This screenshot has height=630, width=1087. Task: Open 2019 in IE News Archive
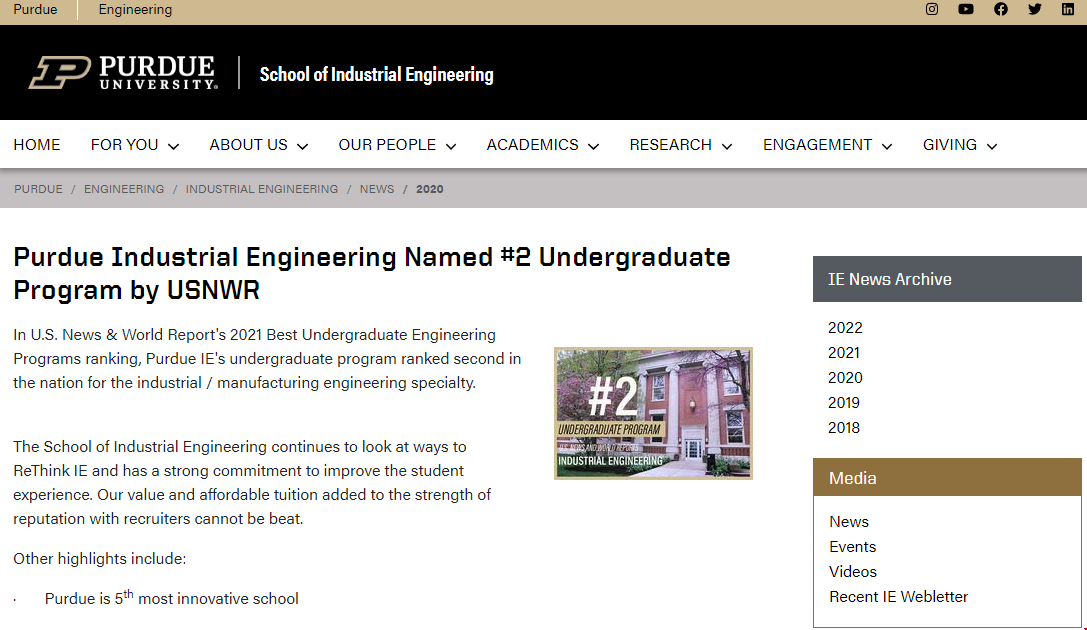click(844, 403)
